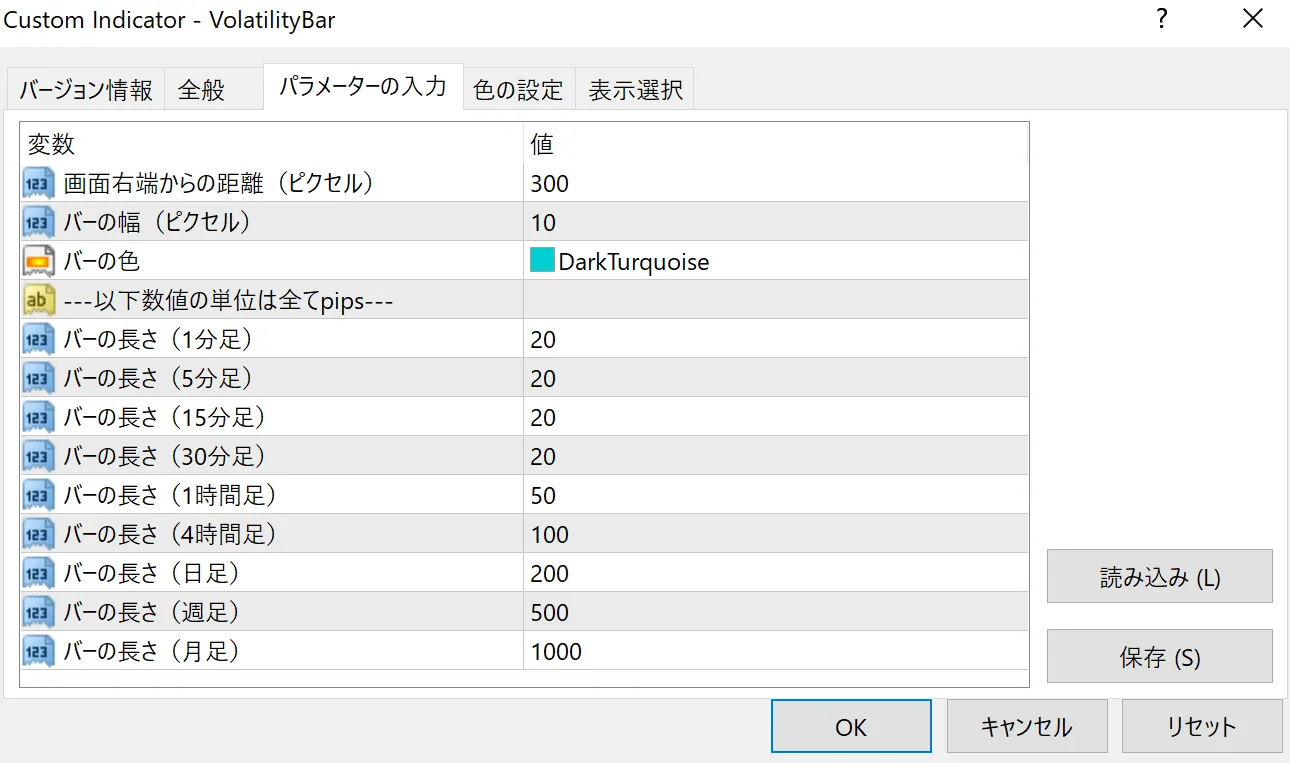Click the DarkTurquoise color swatch
The height and width of the screenshot is (763, 1290).
pos(542,262)
